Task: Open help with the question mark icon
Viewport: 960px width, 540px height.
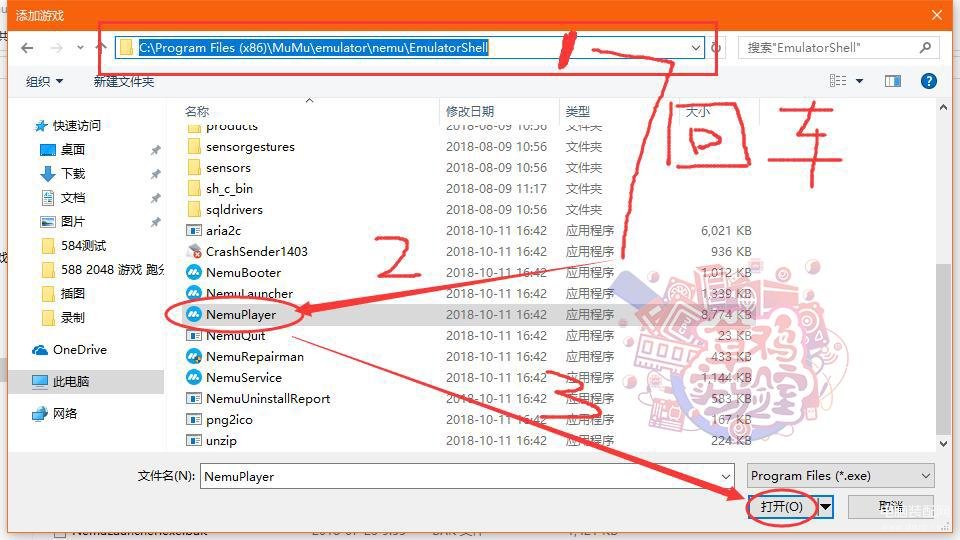Action: [x=928, y=81]
